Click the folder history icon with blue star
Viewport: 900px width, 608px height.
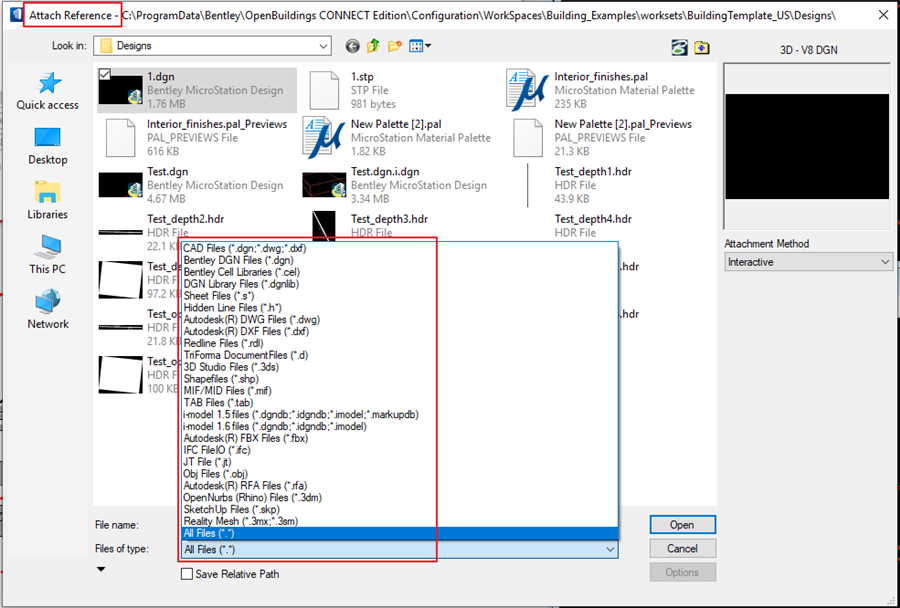coord(701,48)
